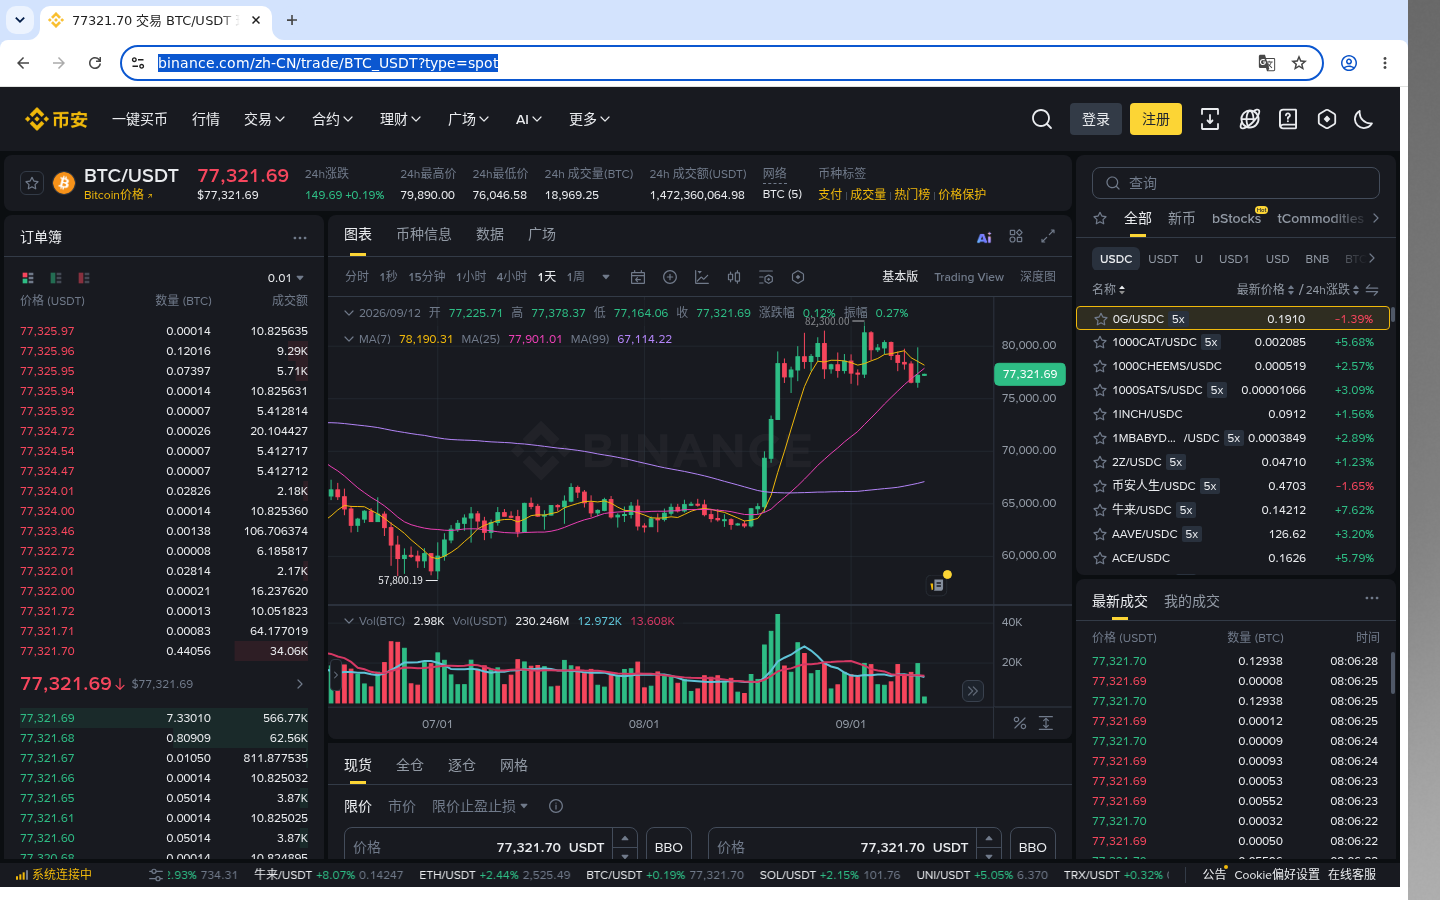Open the Bitcoin价格 link under pair name
The height and width of the screenshot is (900, 1440).
(x=118, y=195)
